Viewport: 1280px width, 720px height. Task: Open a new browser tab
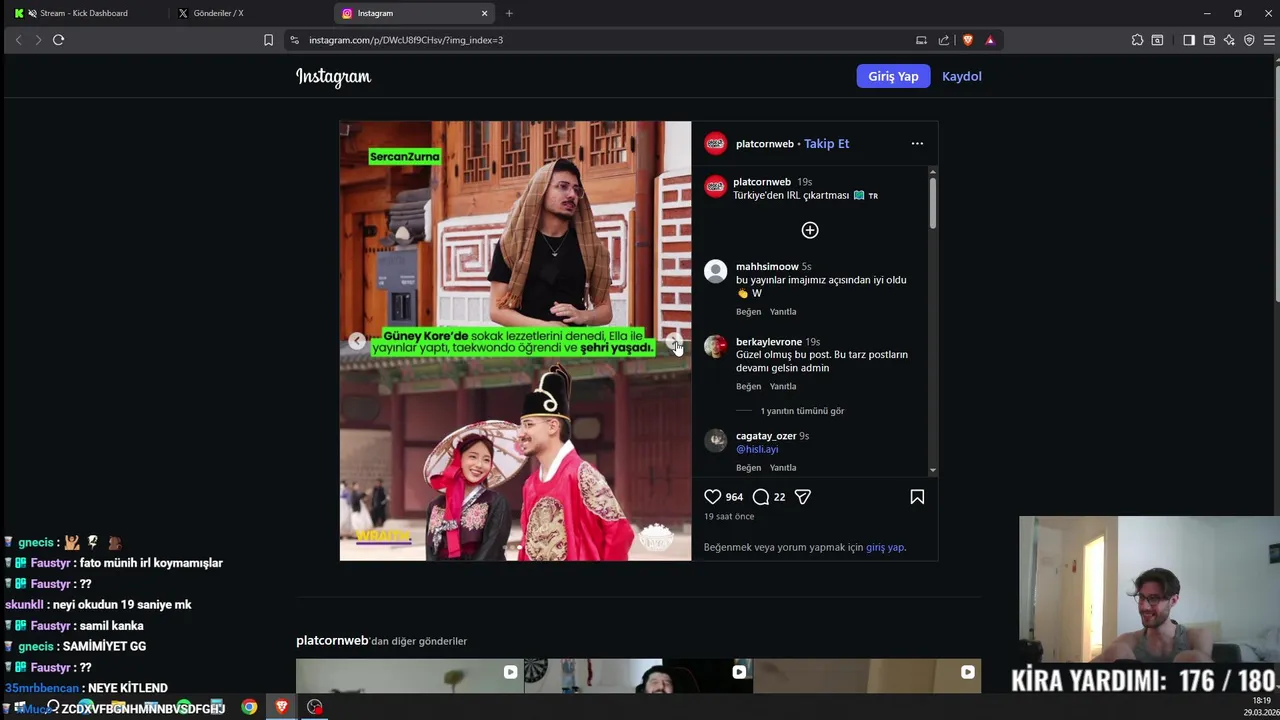click(509, 13)
